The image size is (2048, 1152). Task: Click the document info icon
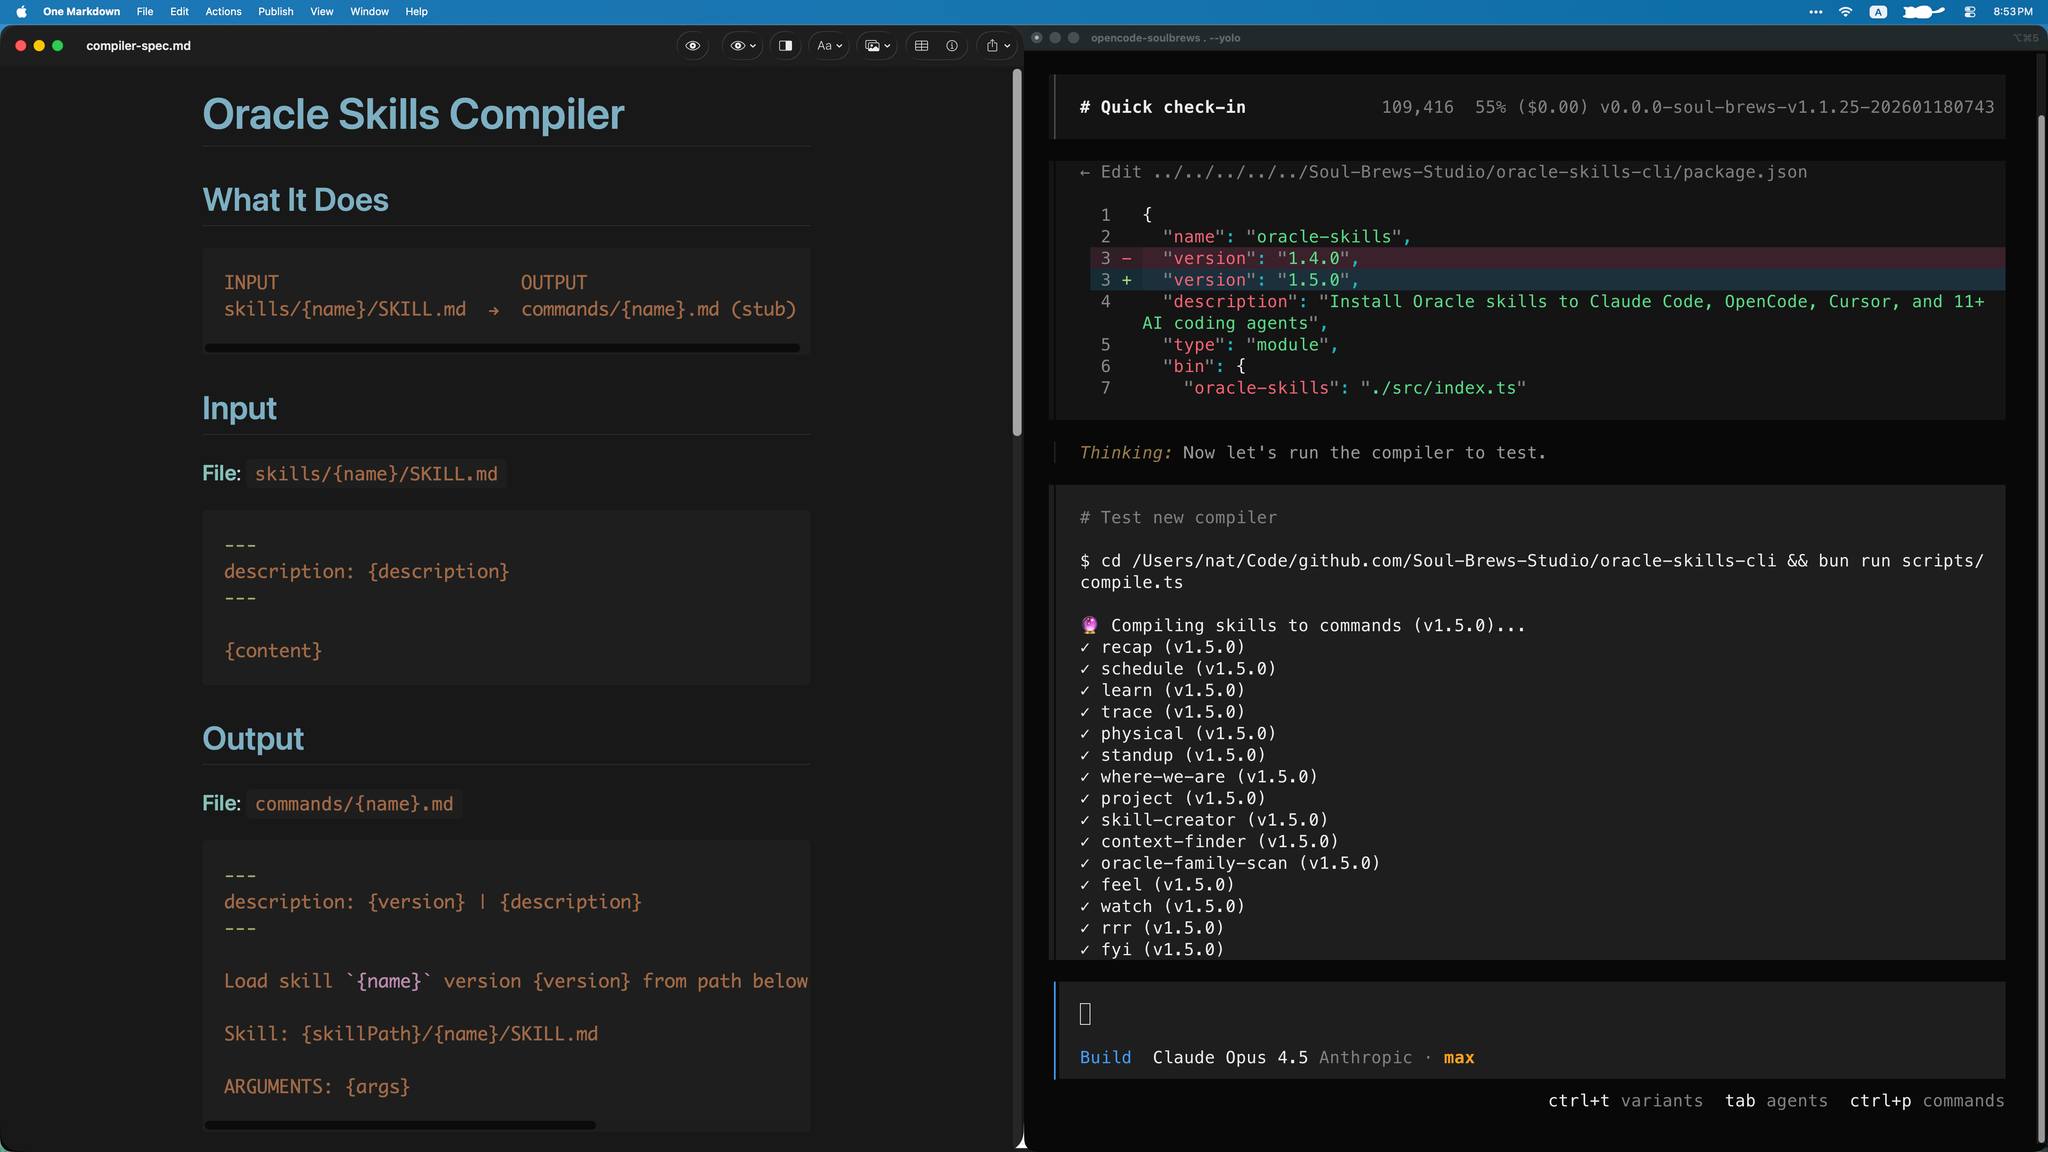pyautogui.click(x=952, y=46)
